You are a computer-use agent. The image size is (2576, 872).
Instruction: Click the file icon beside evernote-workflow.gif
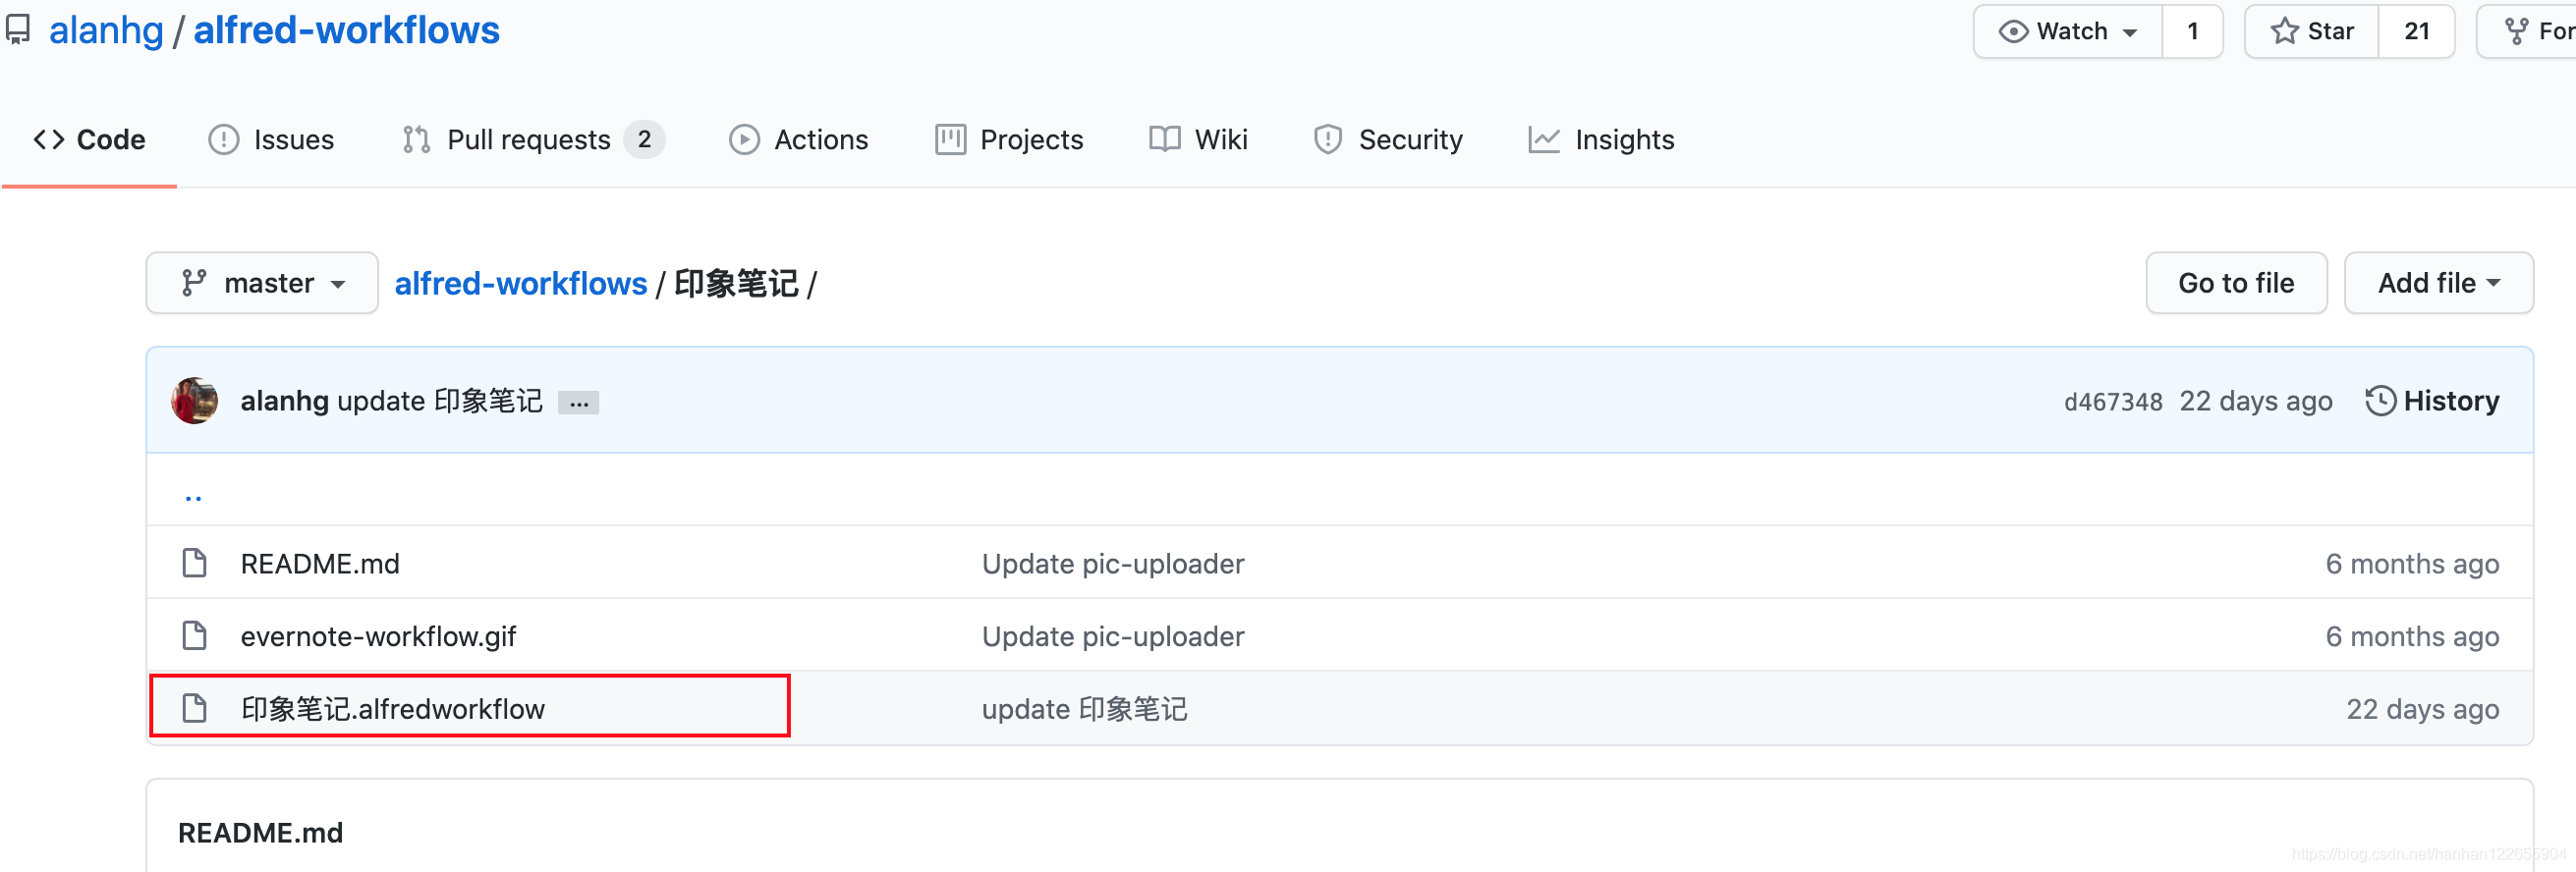pyautogui.click(x=195, y=636)
